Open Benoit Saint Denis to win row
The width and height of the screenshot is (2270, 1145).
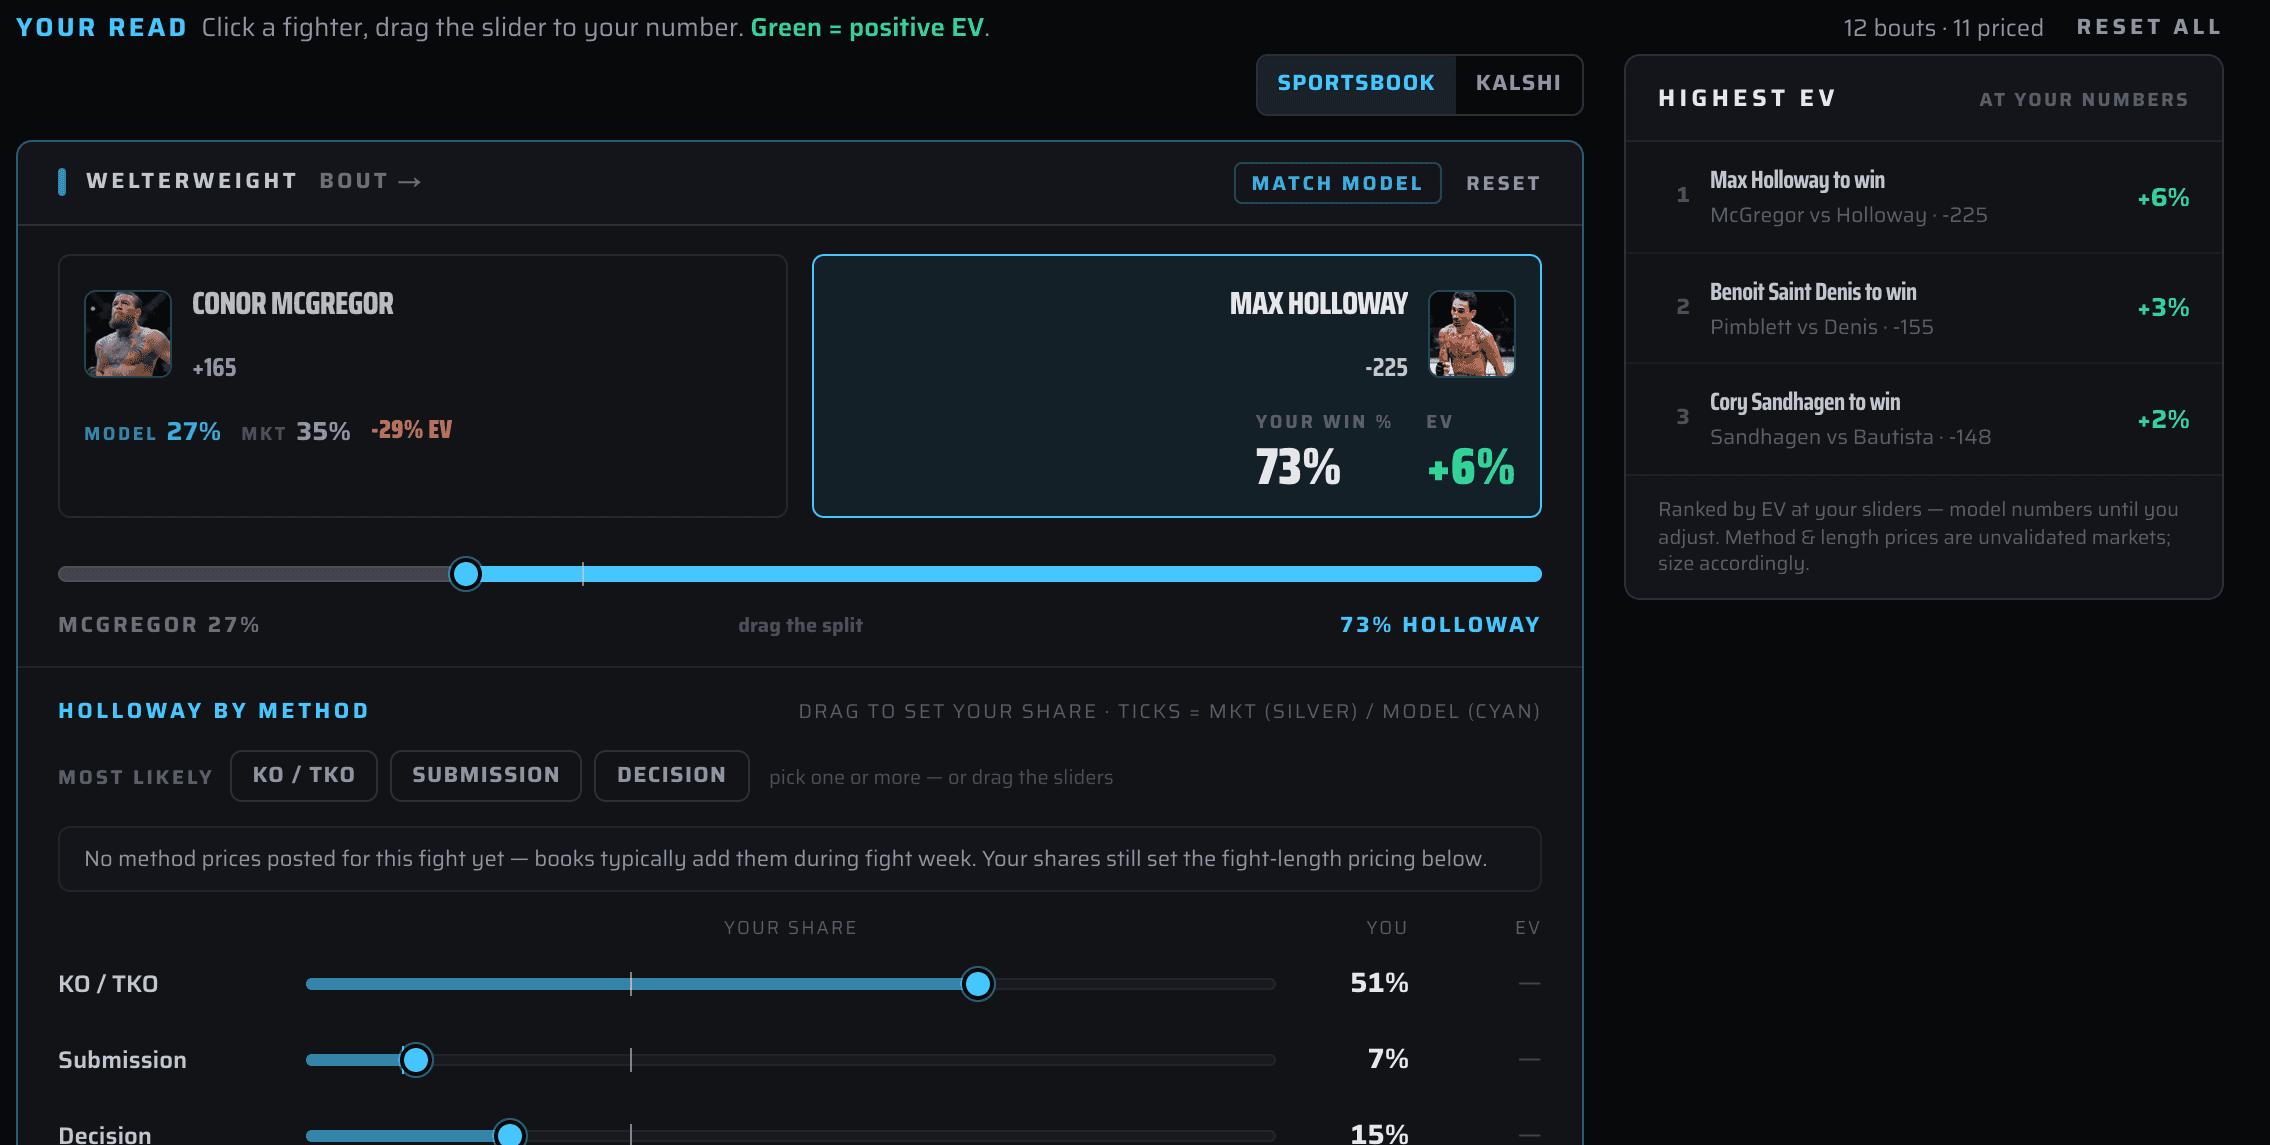(1924, 308)
